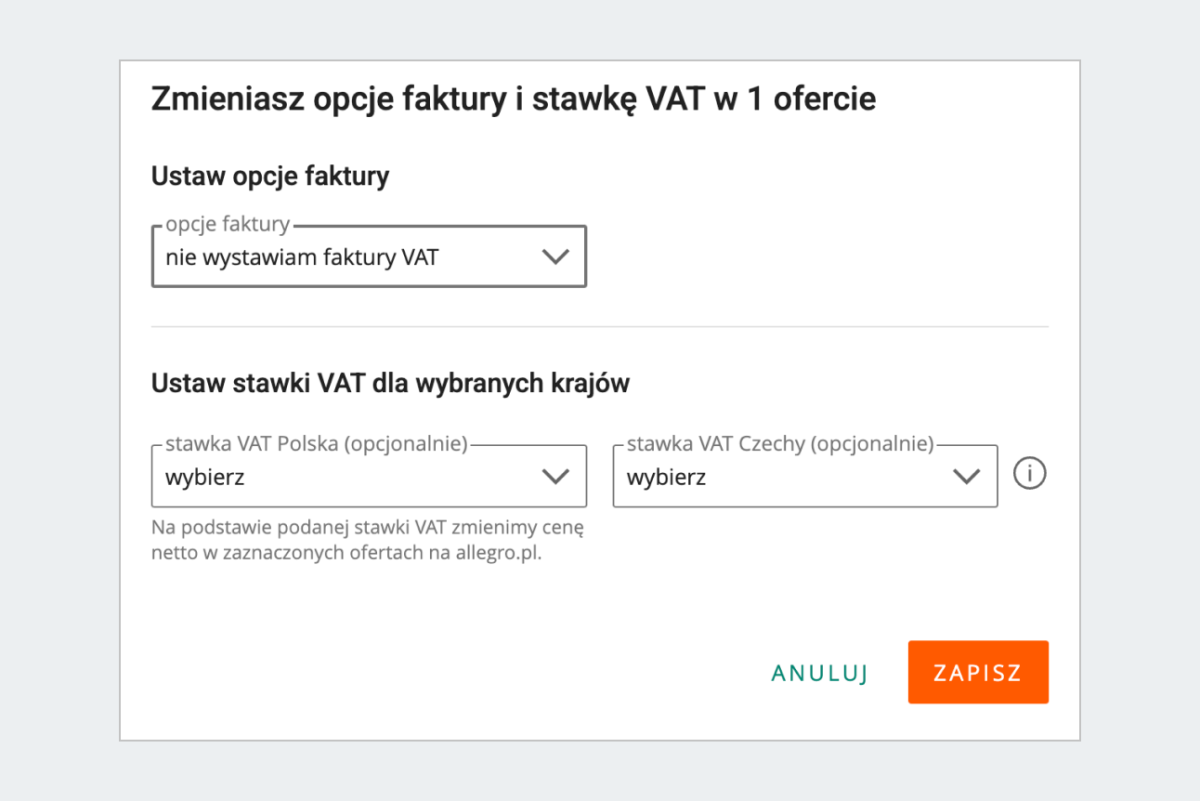Image resolution: width=1200 pixels, height=801 pixels.
Task: Click the info icon next to Czech VAT dropdown
Action: [x=1029, y=473]
